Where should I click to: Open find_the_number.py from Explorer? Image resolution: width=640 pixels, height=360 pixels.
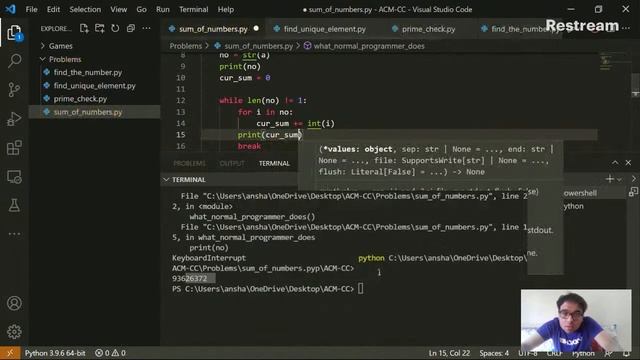click(88, 72)
